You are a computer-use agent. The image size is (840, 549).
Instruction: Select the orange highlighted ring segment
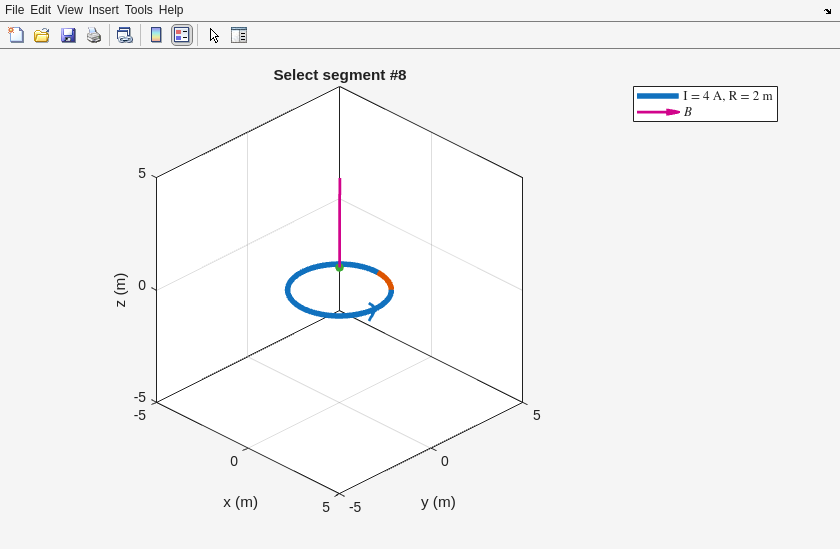click(385, 278)
